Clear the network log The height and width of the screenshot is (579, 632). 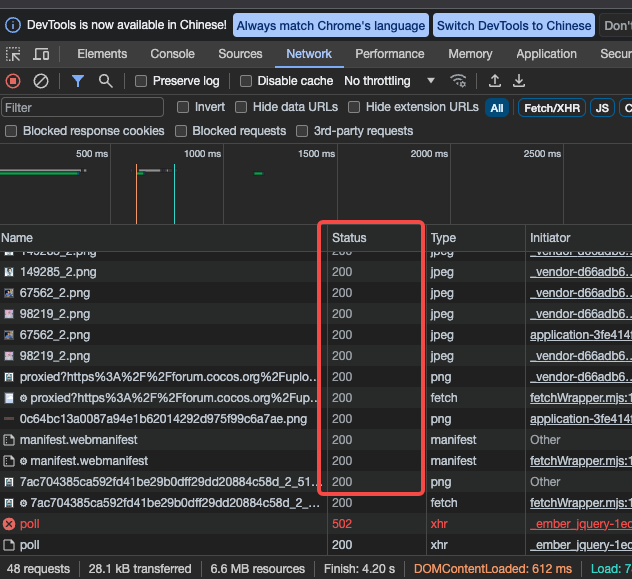(41, 81)
